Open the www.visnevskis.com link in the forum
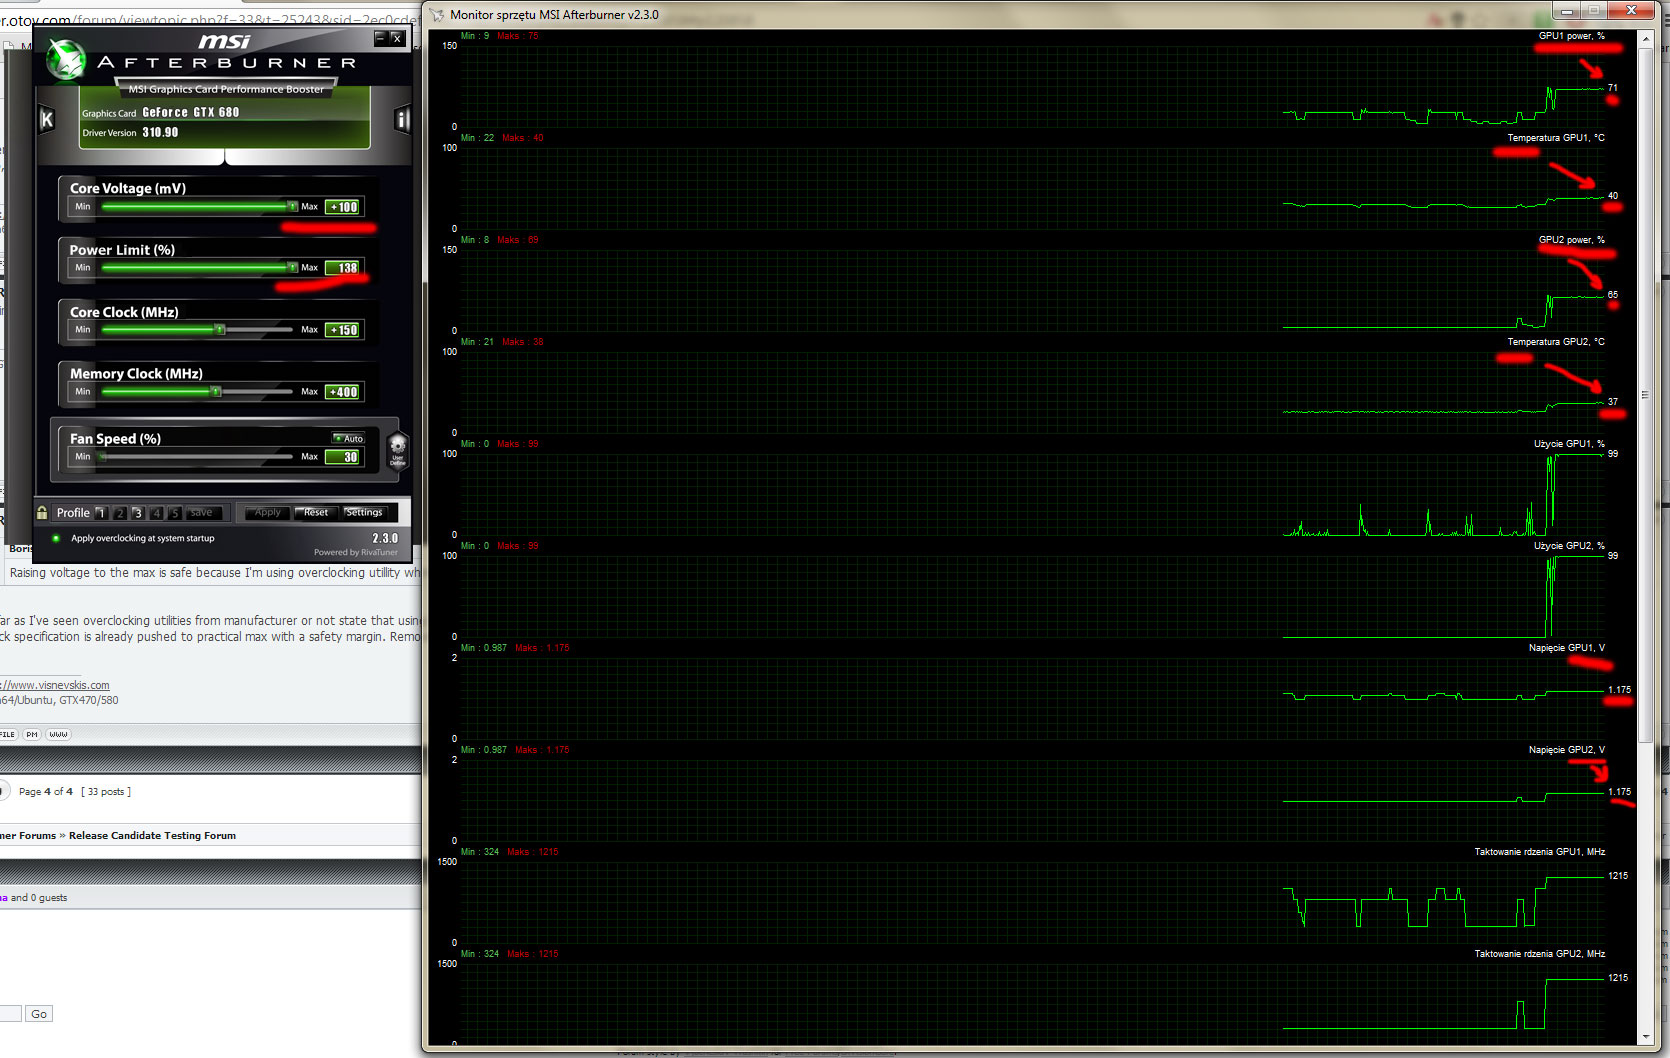1670x1058 pixels. point(55,685)
